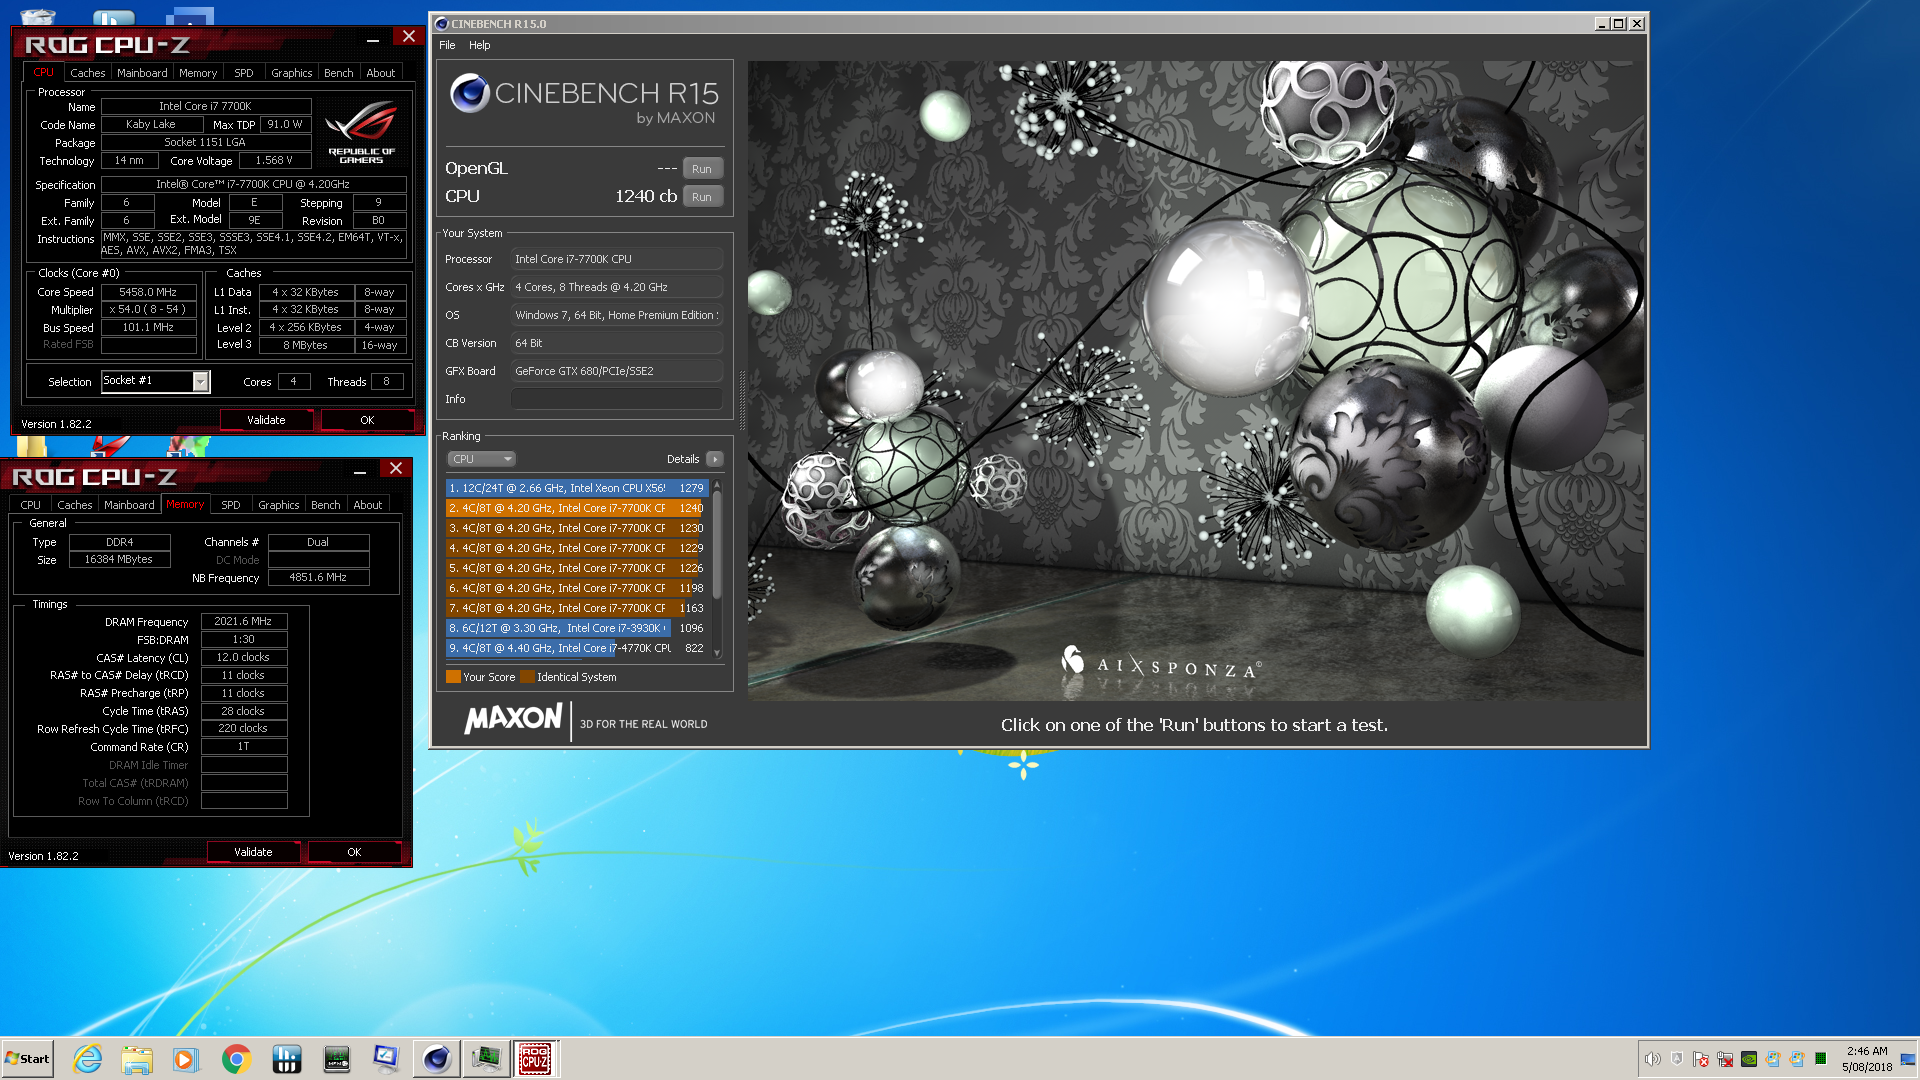
Task: Open the CPU ranking type dropdown
Action: tap(481, 459)
